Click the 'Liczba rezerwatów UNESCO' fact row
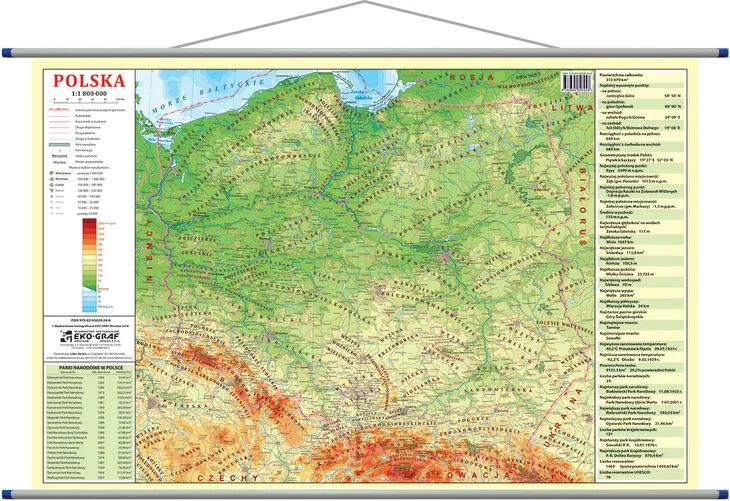The width and height of the screenshot is (730, 501). point(641,474)
